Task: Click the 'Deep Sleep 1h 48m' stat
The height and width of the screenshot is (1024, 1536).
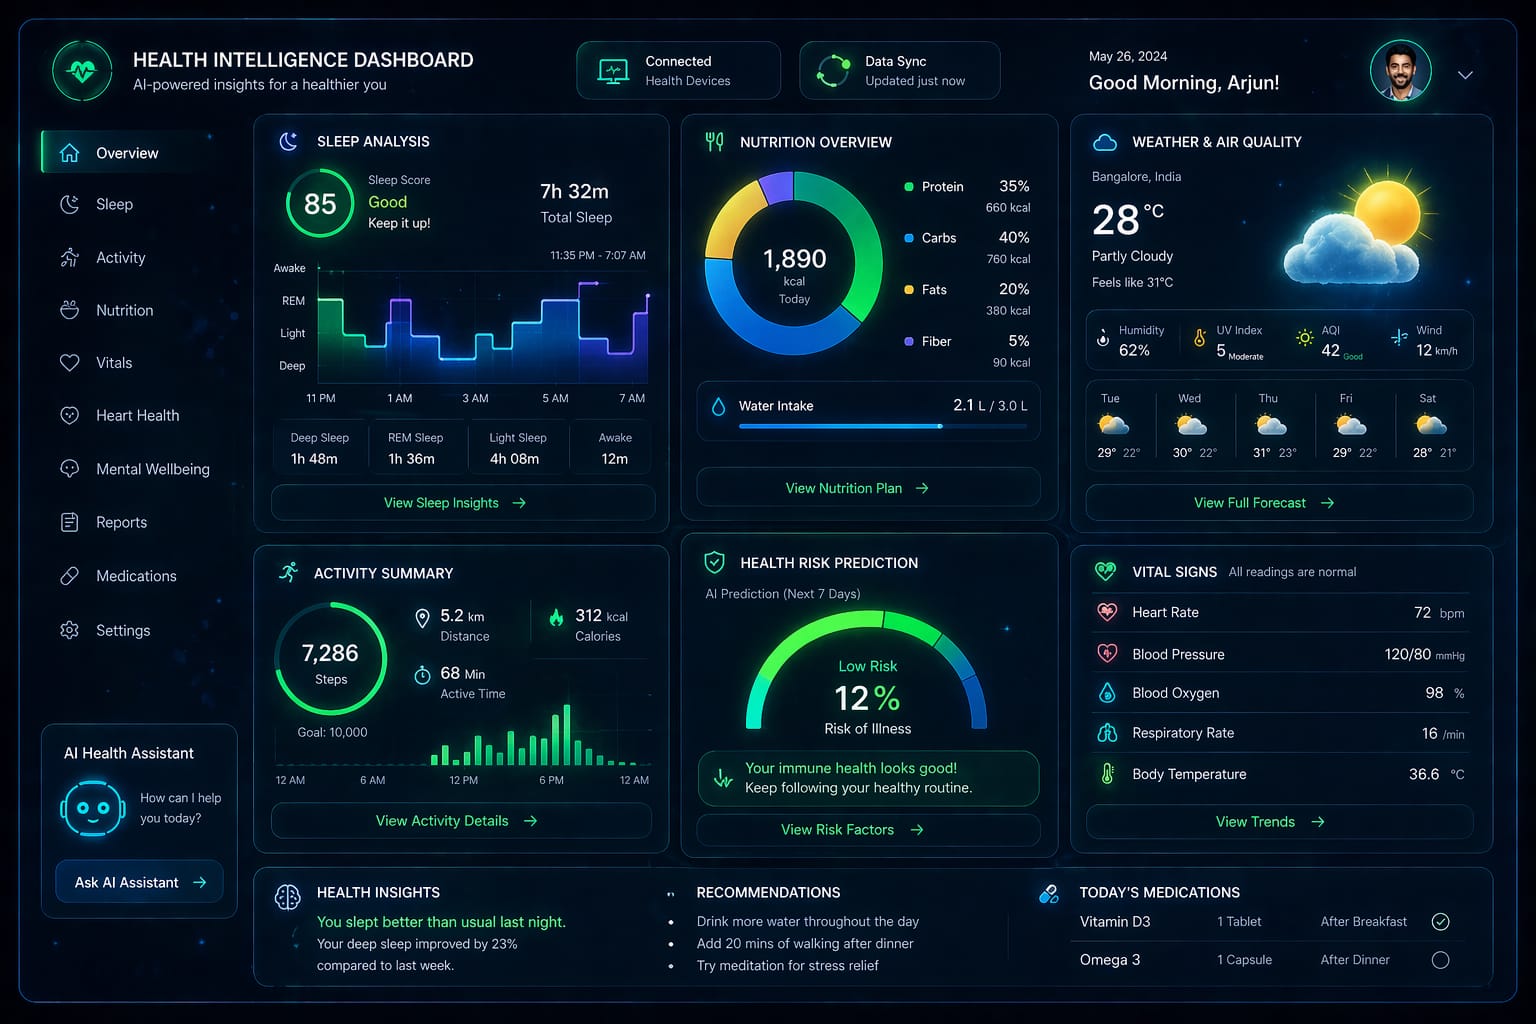Action: 320,449
